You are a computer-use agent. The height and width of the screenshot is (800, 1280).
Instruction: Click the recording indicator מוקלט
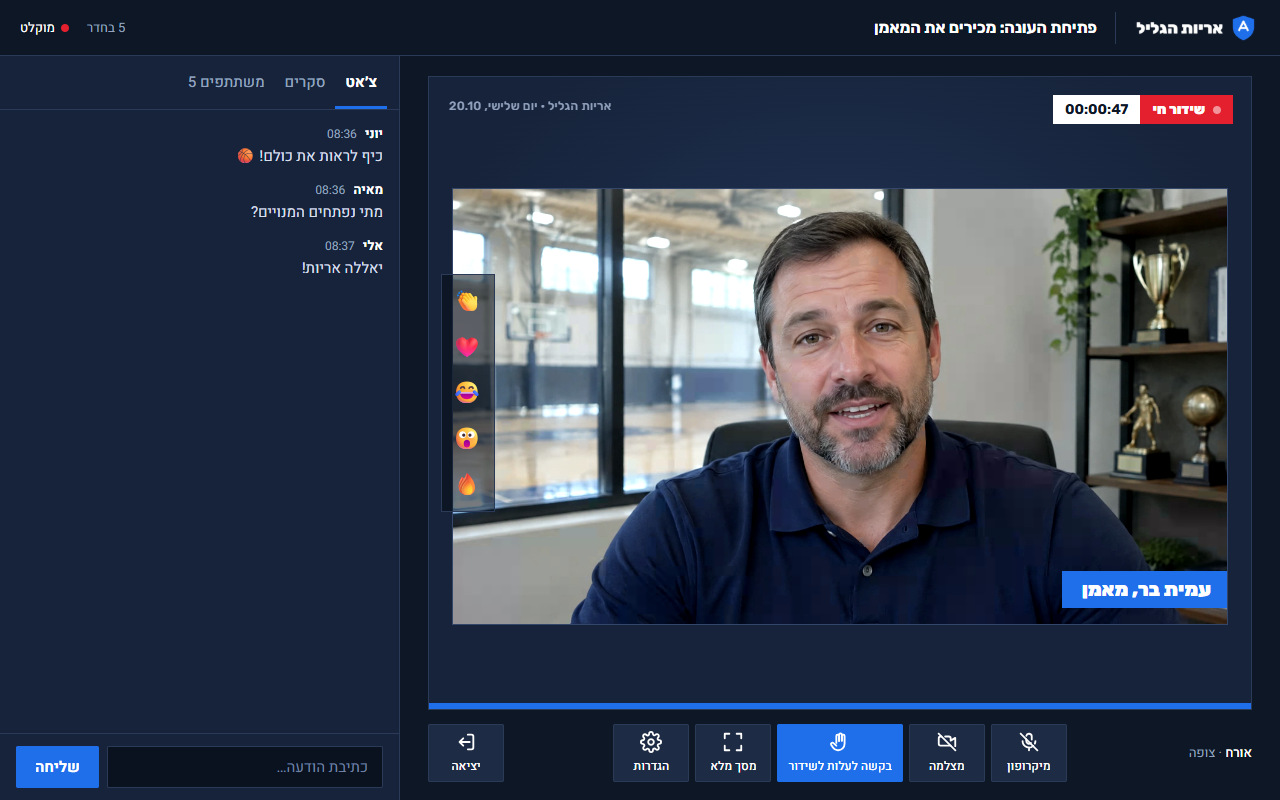45,28
